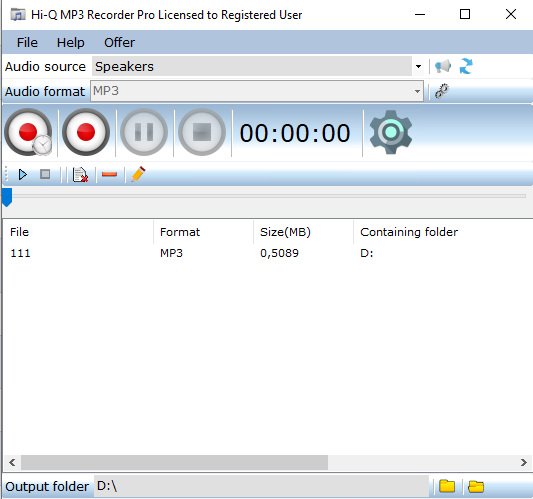Click the megaphone speaker icon
533x499 pixels.
click(443, 66)
